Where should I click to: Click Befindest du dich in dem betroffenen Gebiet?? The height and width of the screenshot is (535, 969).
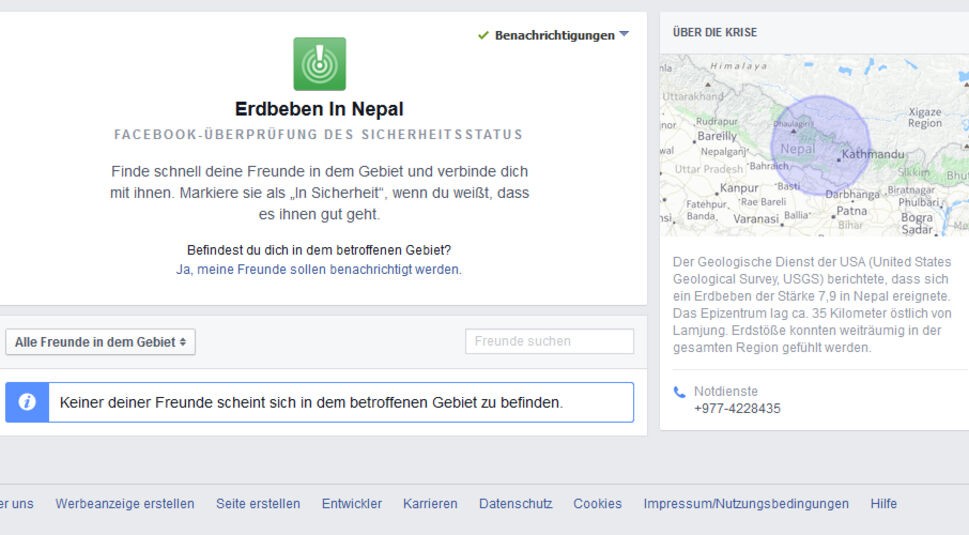point(319,250)
